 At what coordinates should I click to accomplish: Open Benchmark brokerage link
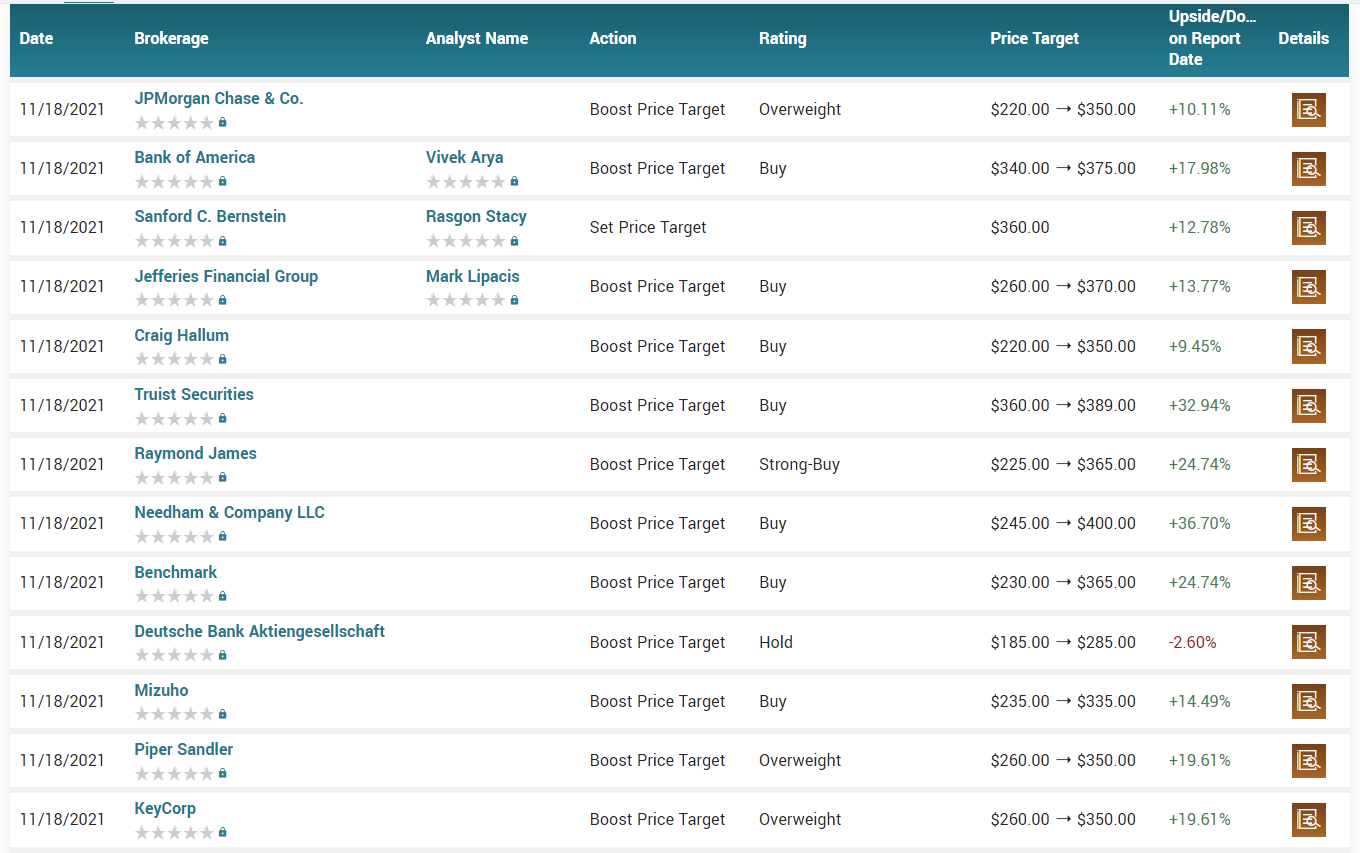(x=176, y=572)
